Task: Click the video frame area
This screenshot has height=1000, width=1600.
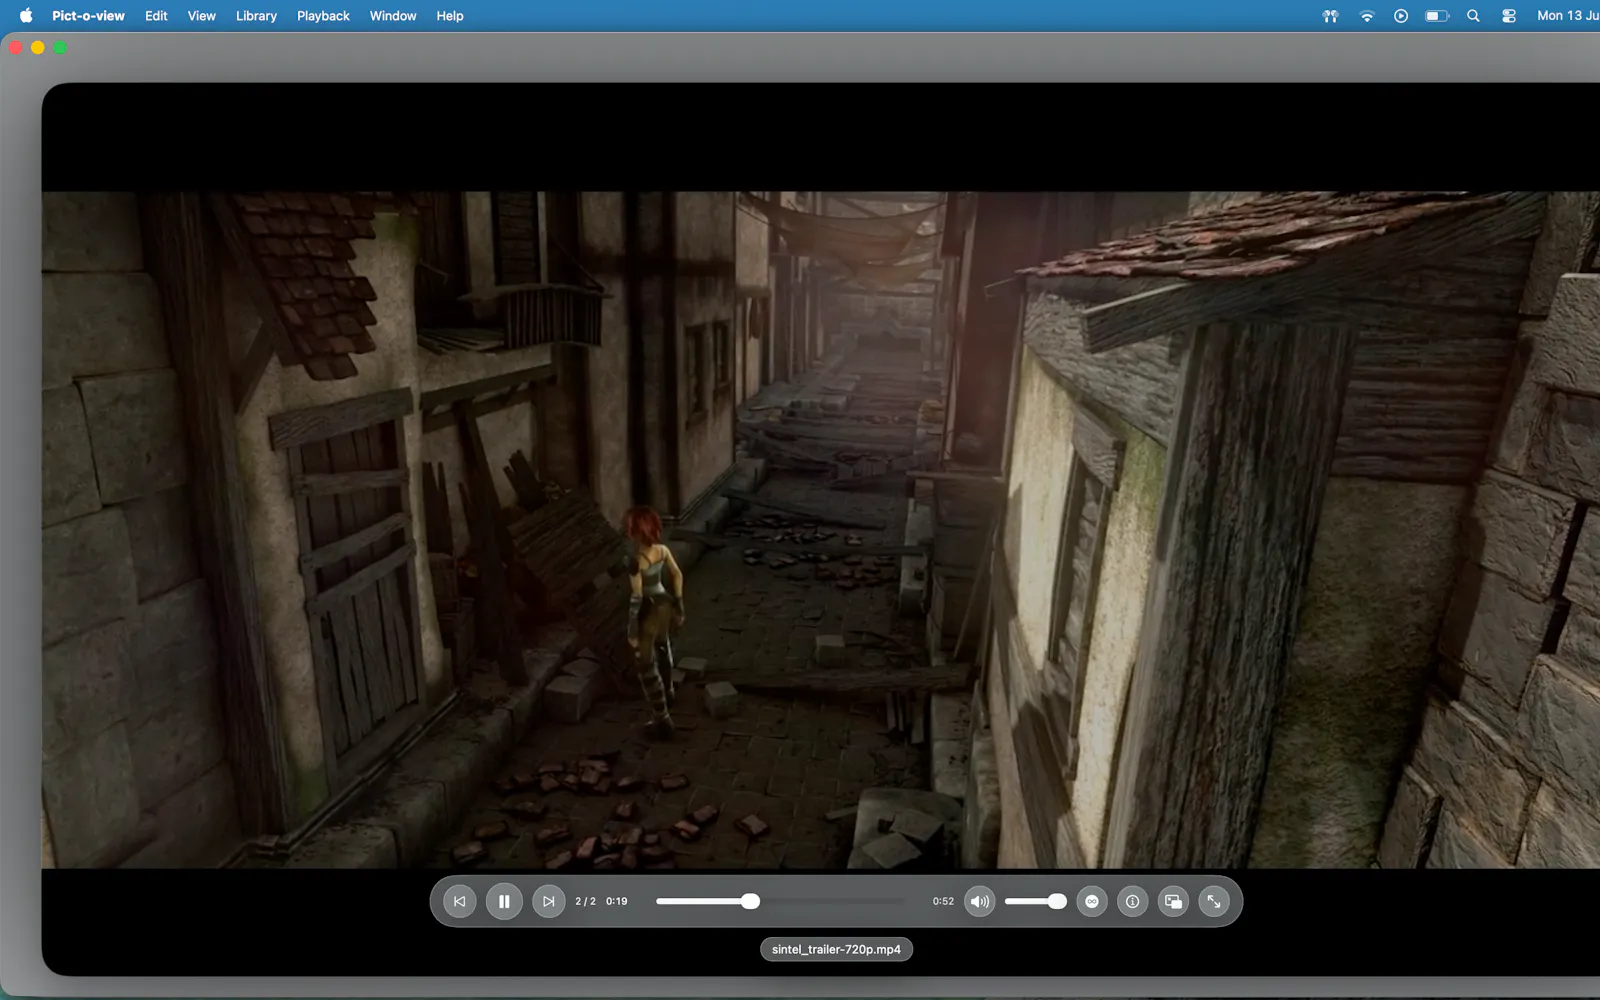Action: tap(820, 529)
